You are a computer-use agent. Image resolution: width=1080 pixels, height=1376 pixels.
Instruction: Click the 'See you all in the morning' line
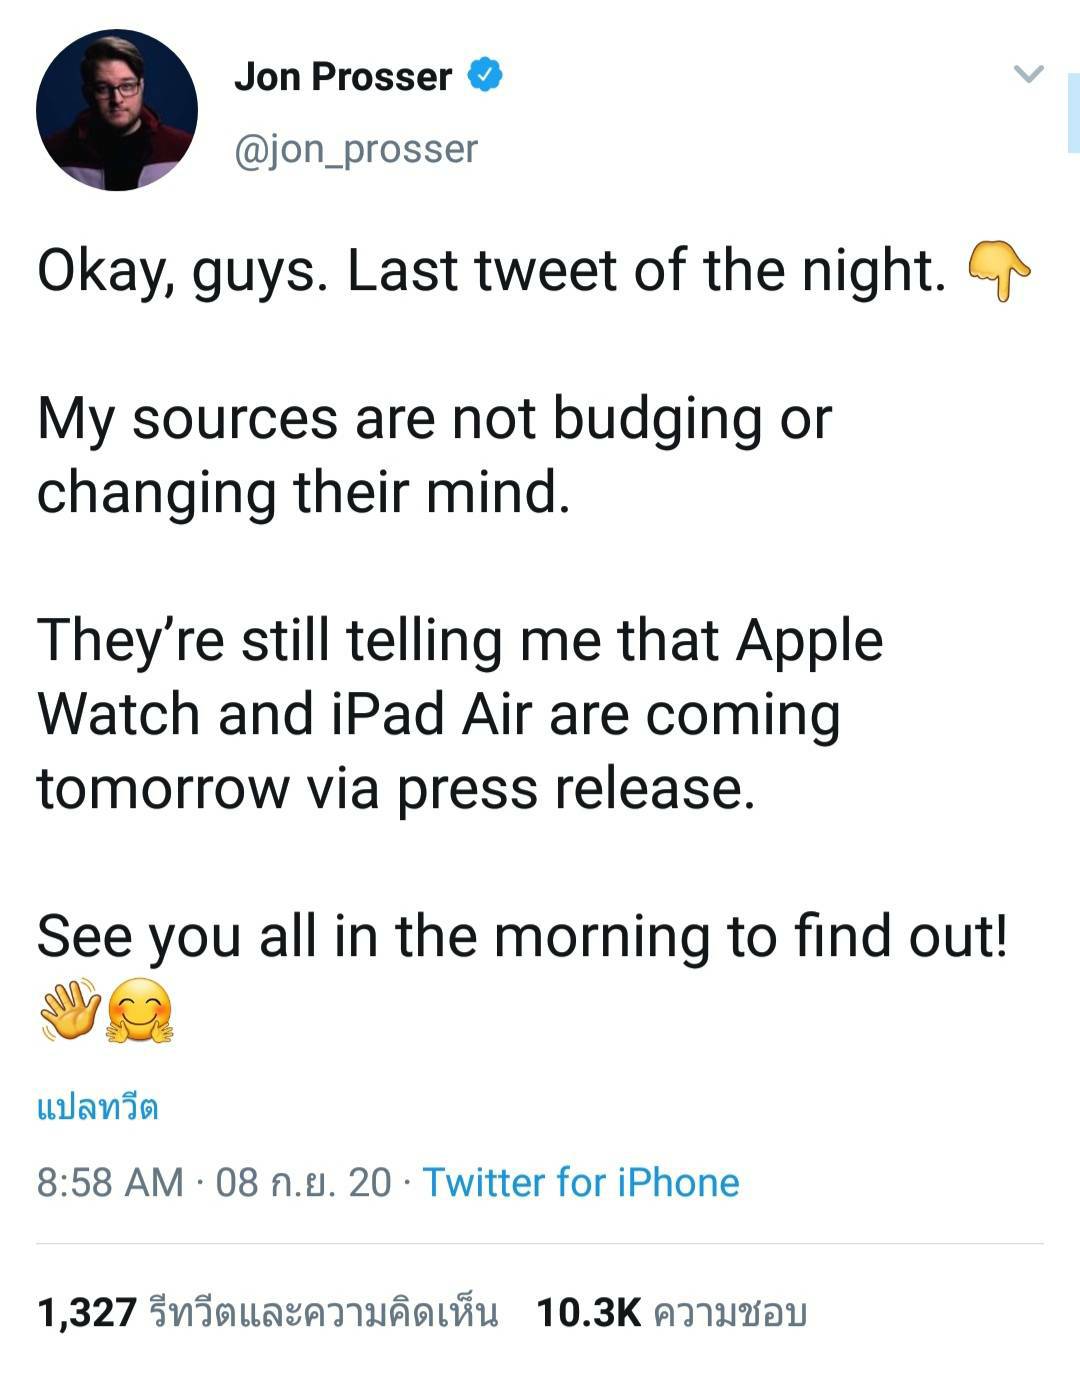[522, 937]
